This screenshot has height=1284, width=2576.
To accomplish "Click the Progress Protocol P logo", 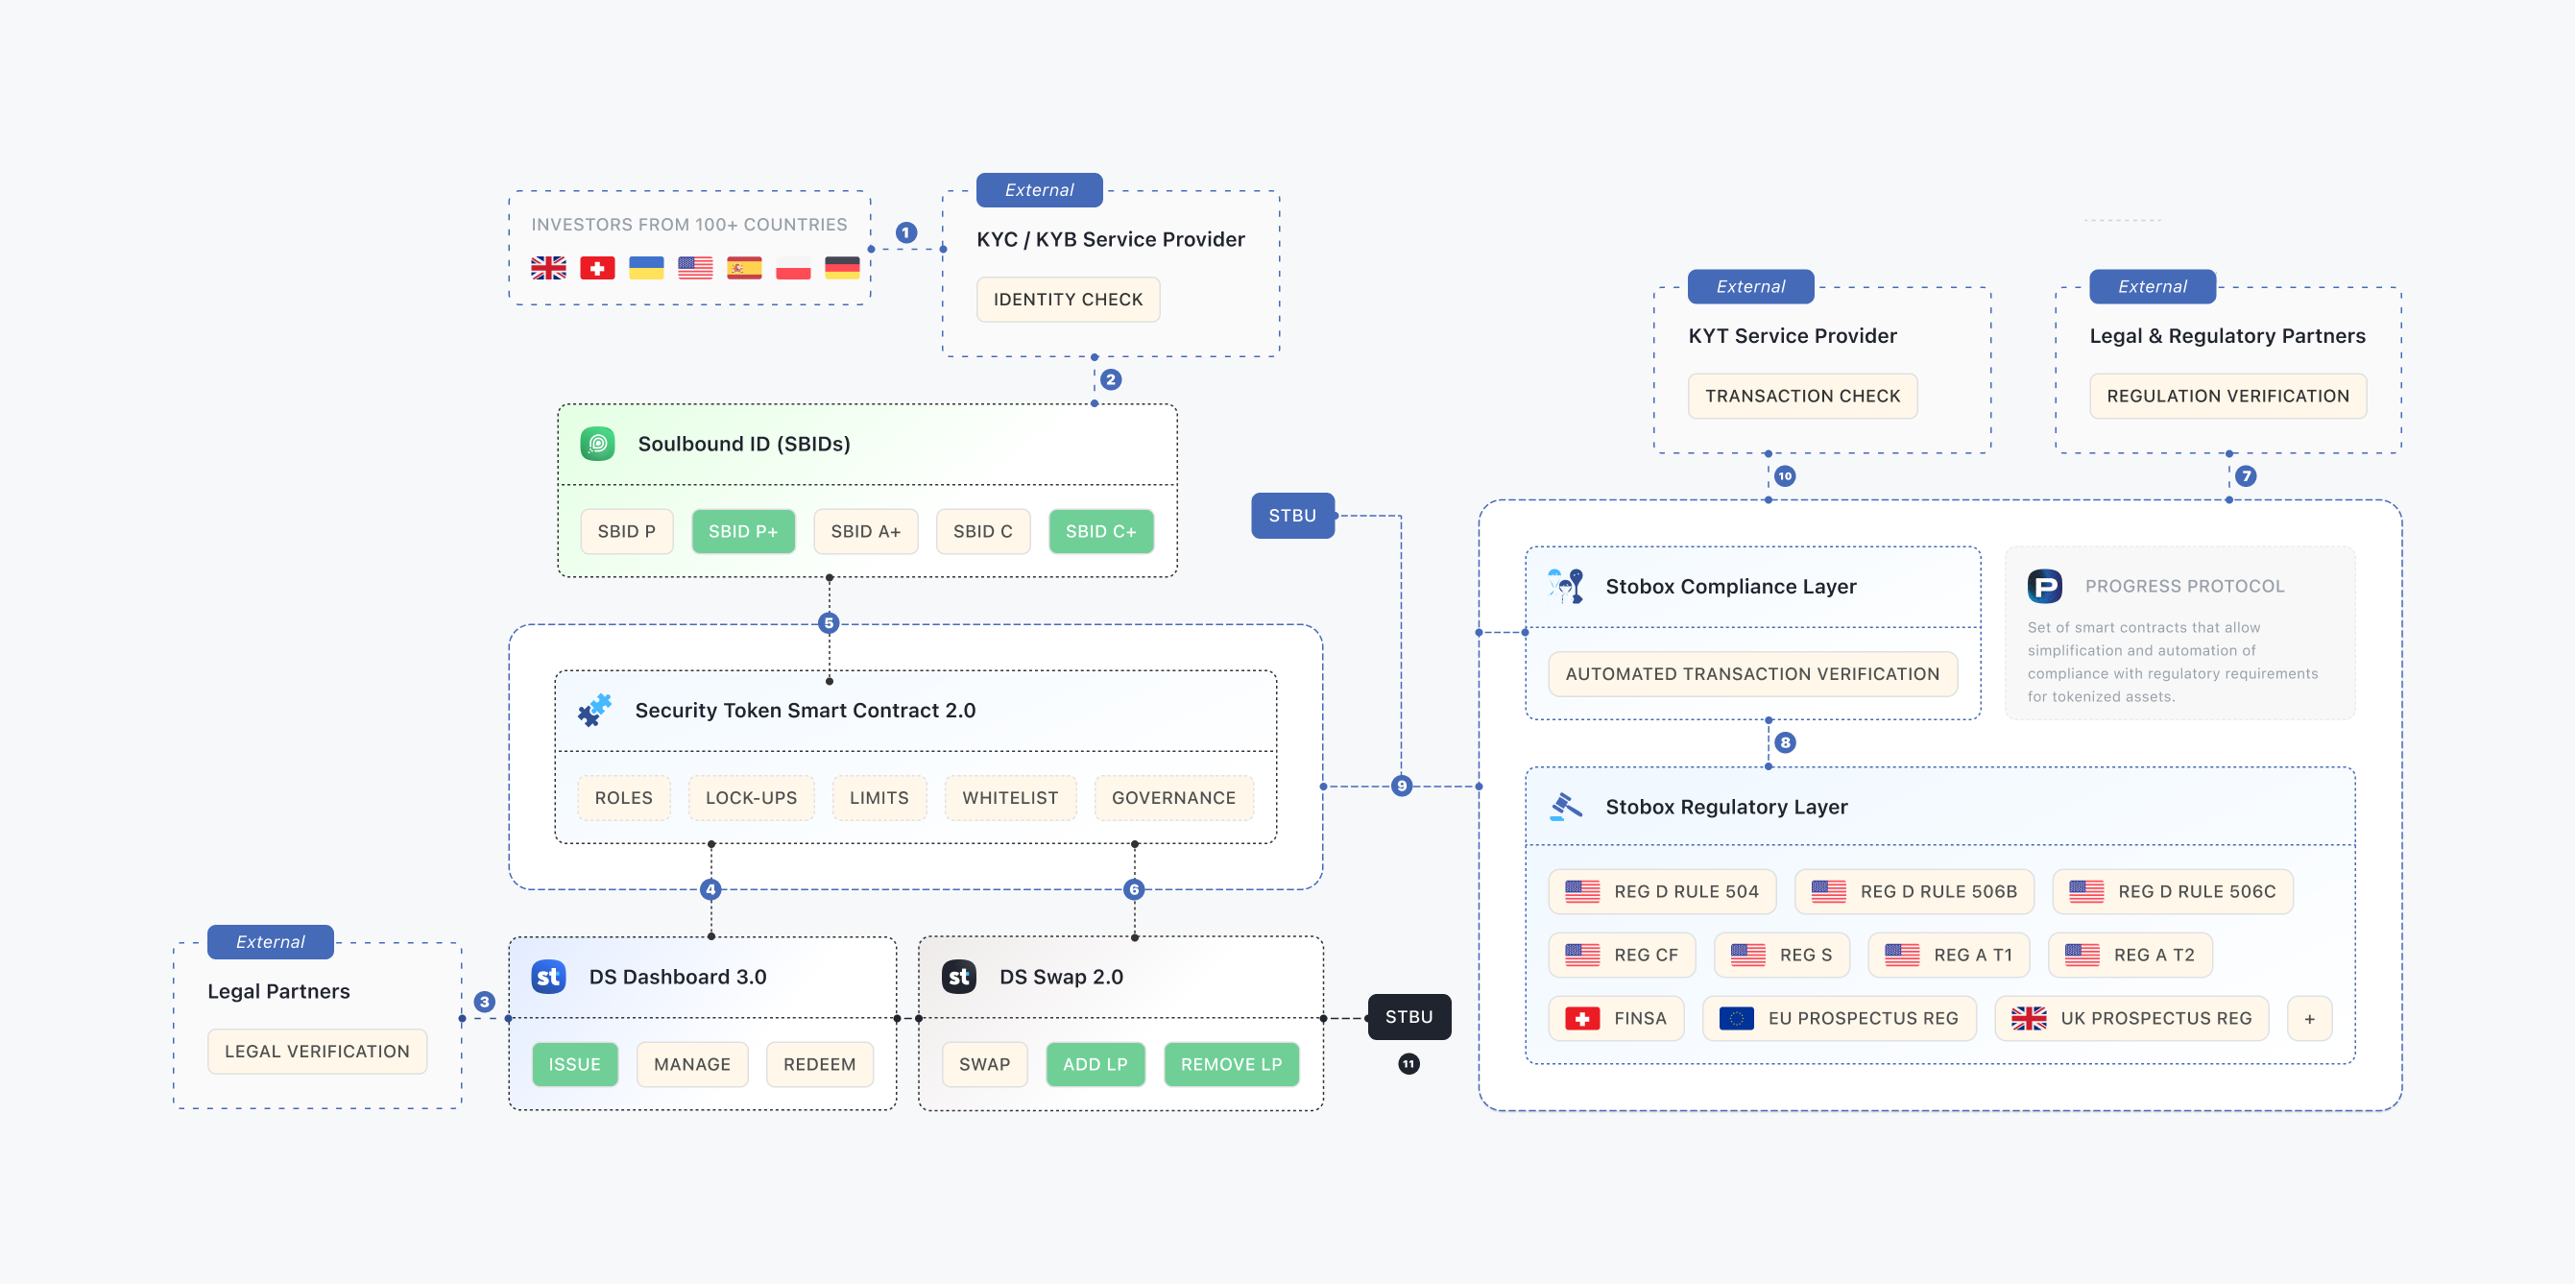I will click(2044, 586).
